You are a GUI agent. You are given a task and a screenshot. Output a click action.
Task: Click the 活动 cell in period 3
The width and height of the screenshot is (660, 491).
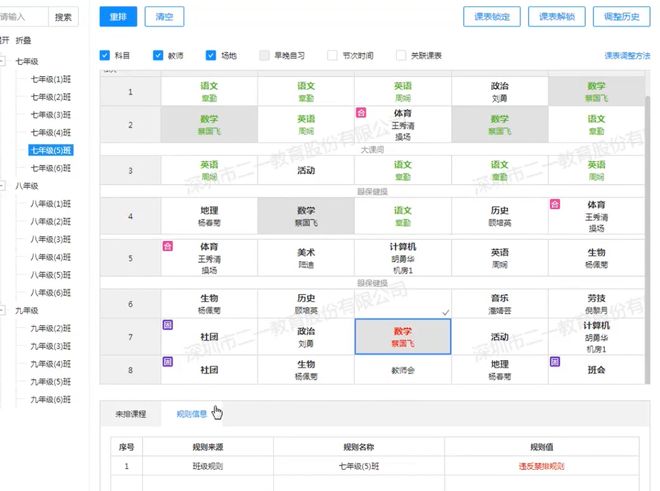click(x=306, y=170)
